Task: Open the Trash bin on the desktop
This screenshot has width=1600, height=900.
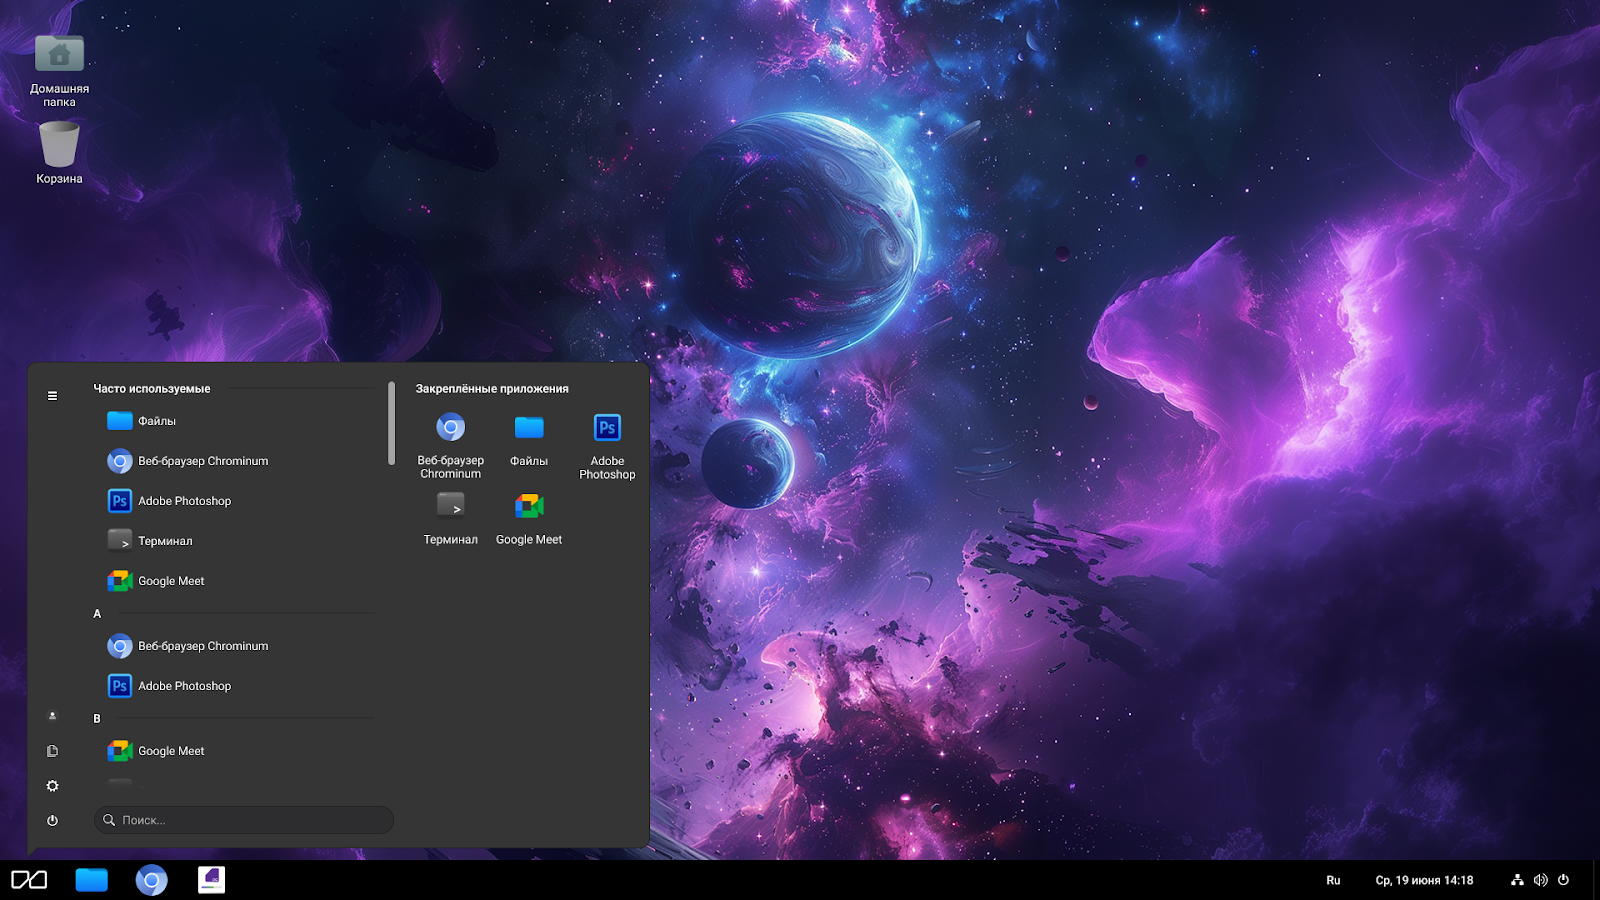Action: (59, 152)
